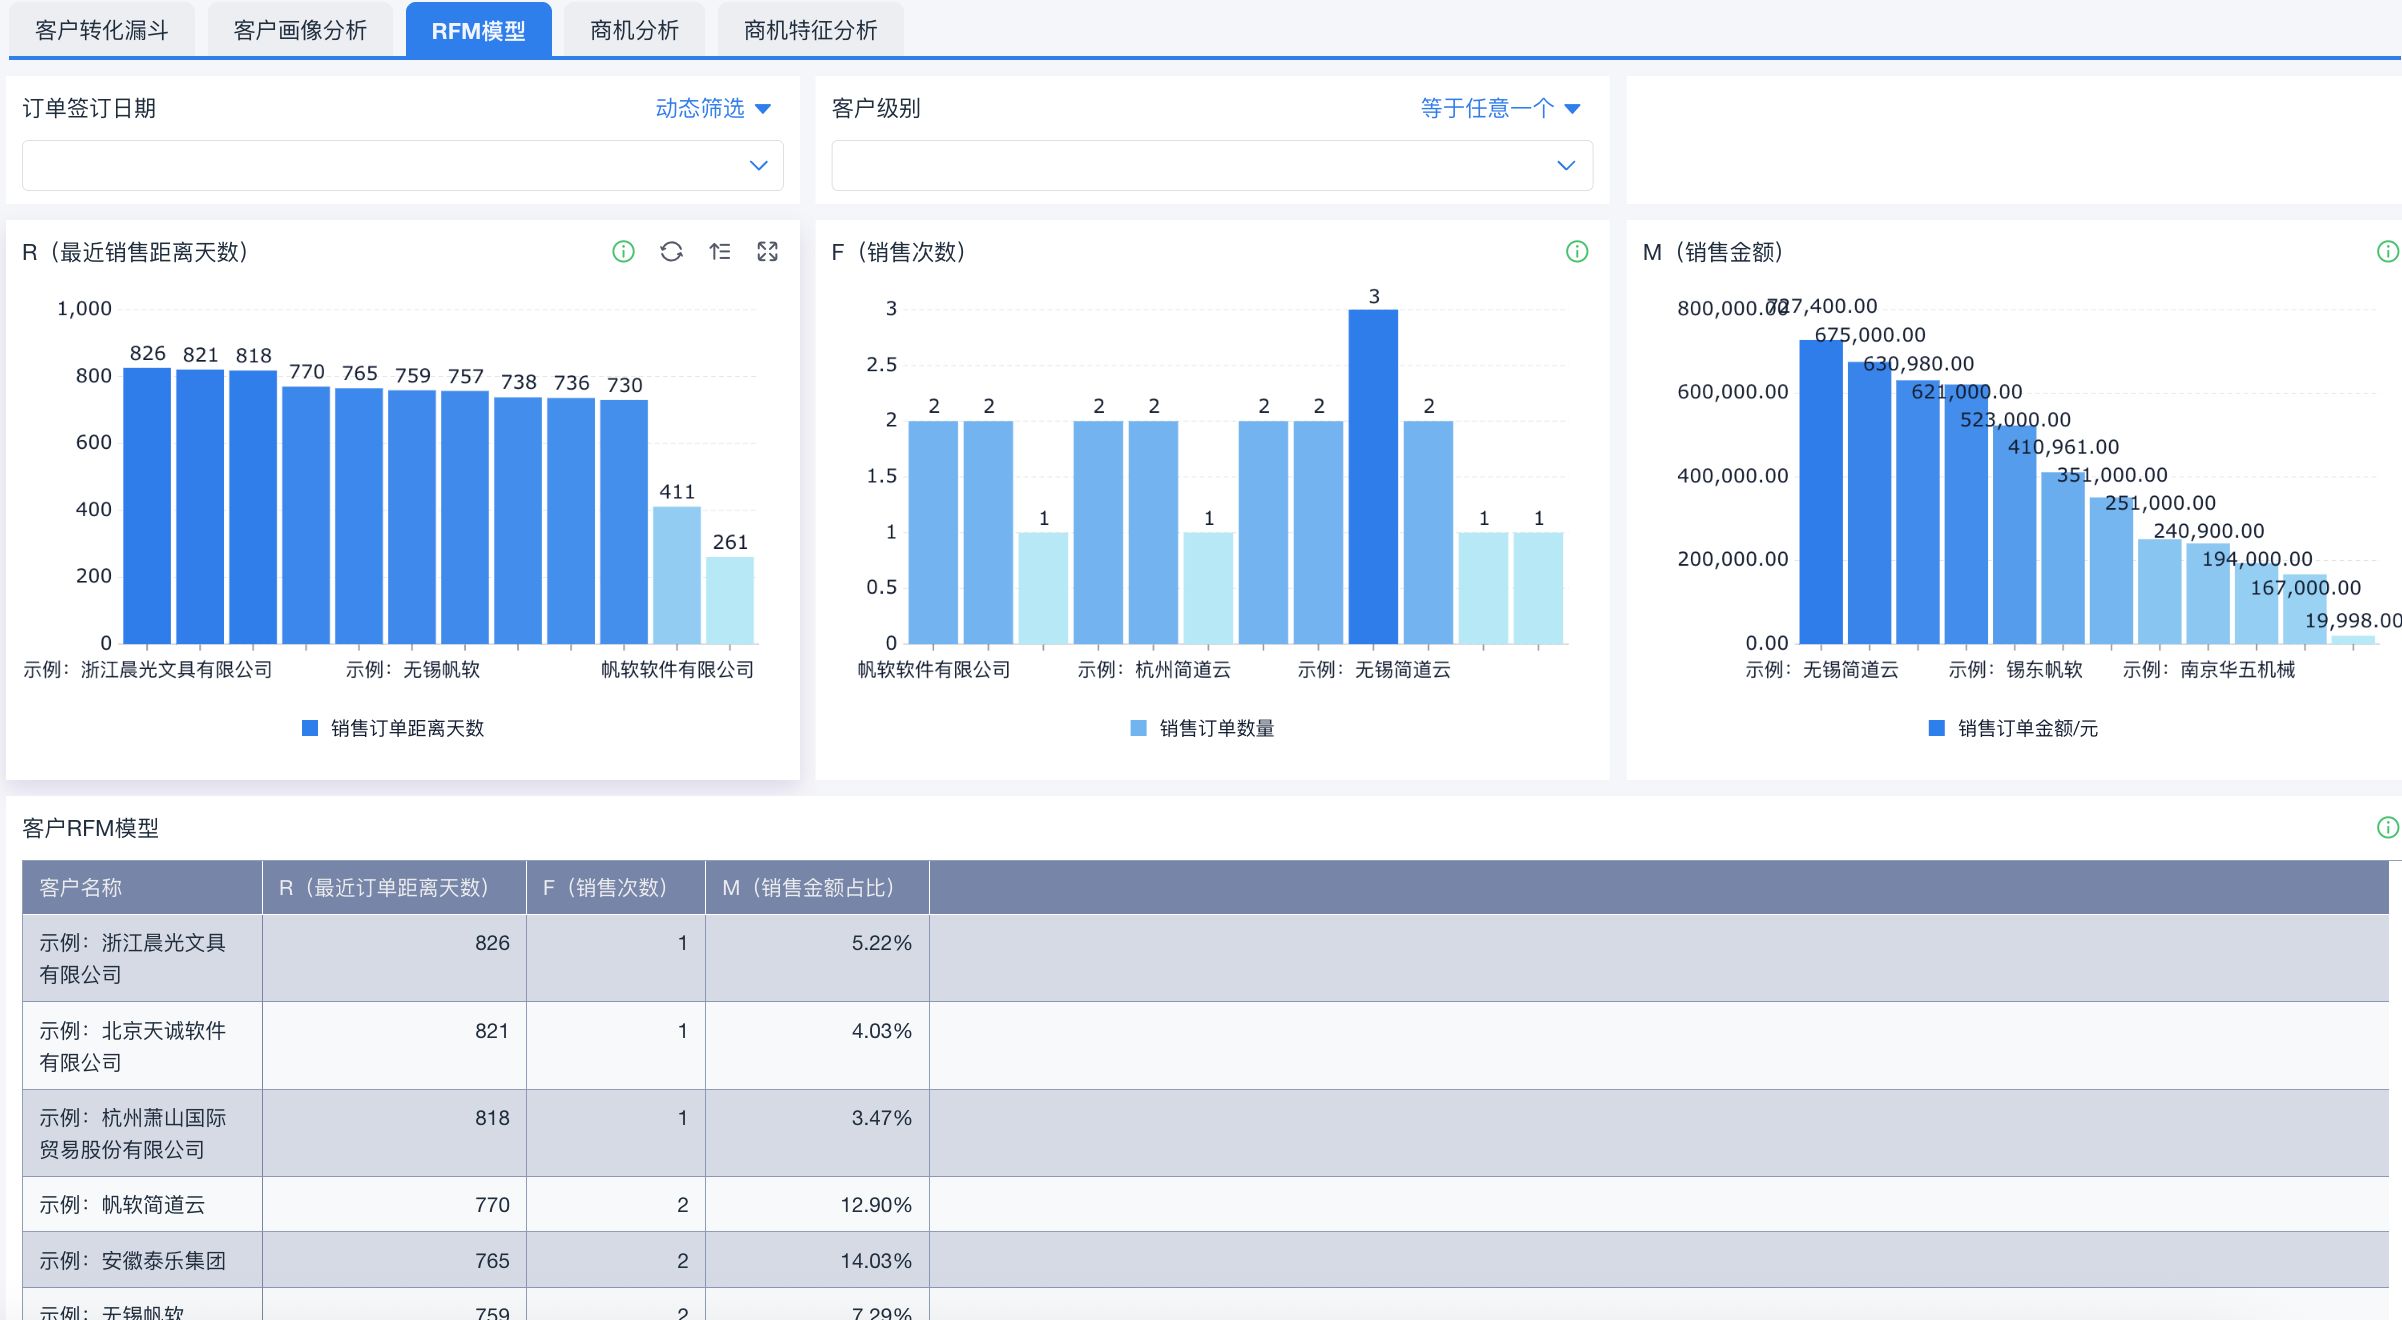Viewport: 2402px width, 1320px height.
Task: Click info icon on F sales-count chart
Action: (x=1577, y=252)
